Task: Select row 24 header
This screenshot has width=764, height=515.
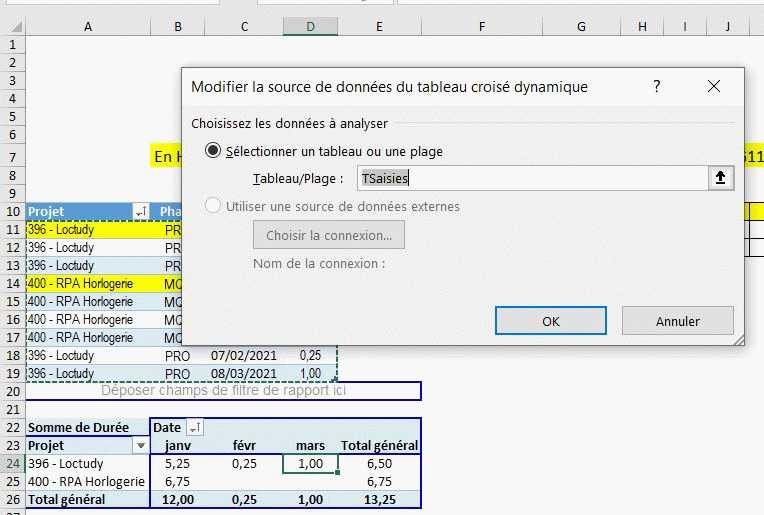Action: click(x=12, y=463)
